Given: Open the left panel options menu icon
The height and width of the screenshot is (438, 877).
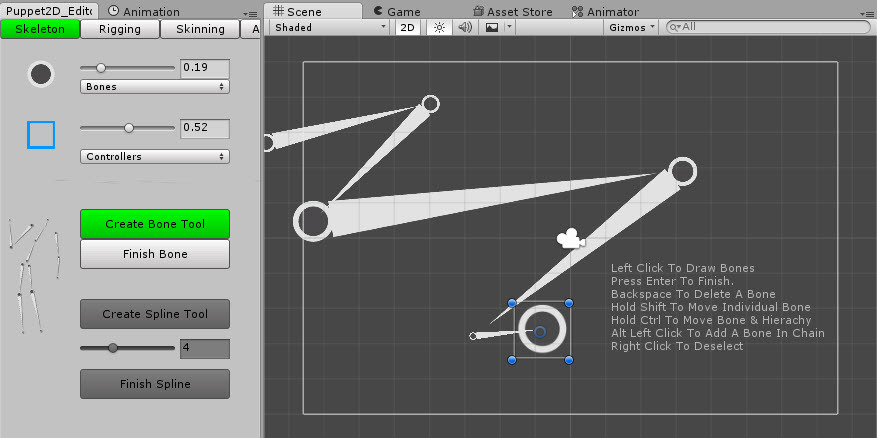Looking at the screenshot, I should (x=250, y=14).
